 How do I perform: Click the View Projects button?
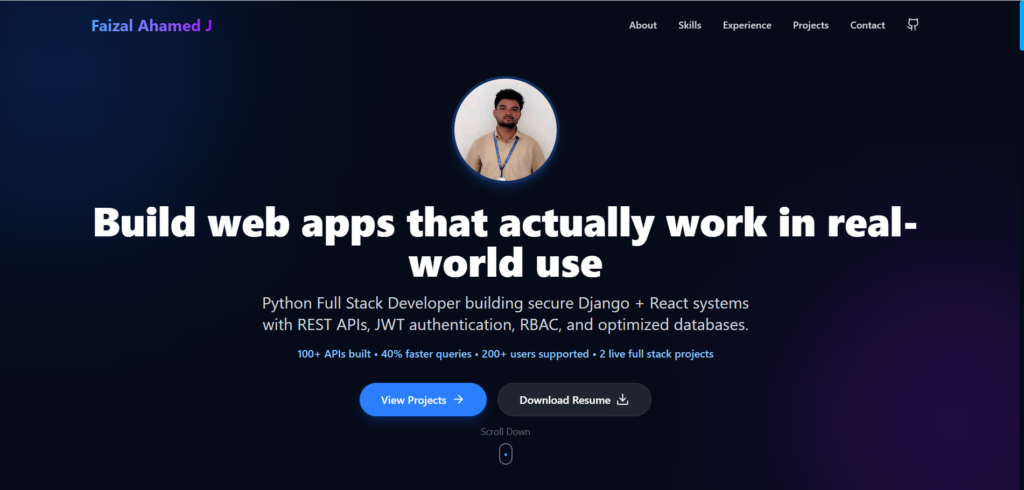point(423,400)
